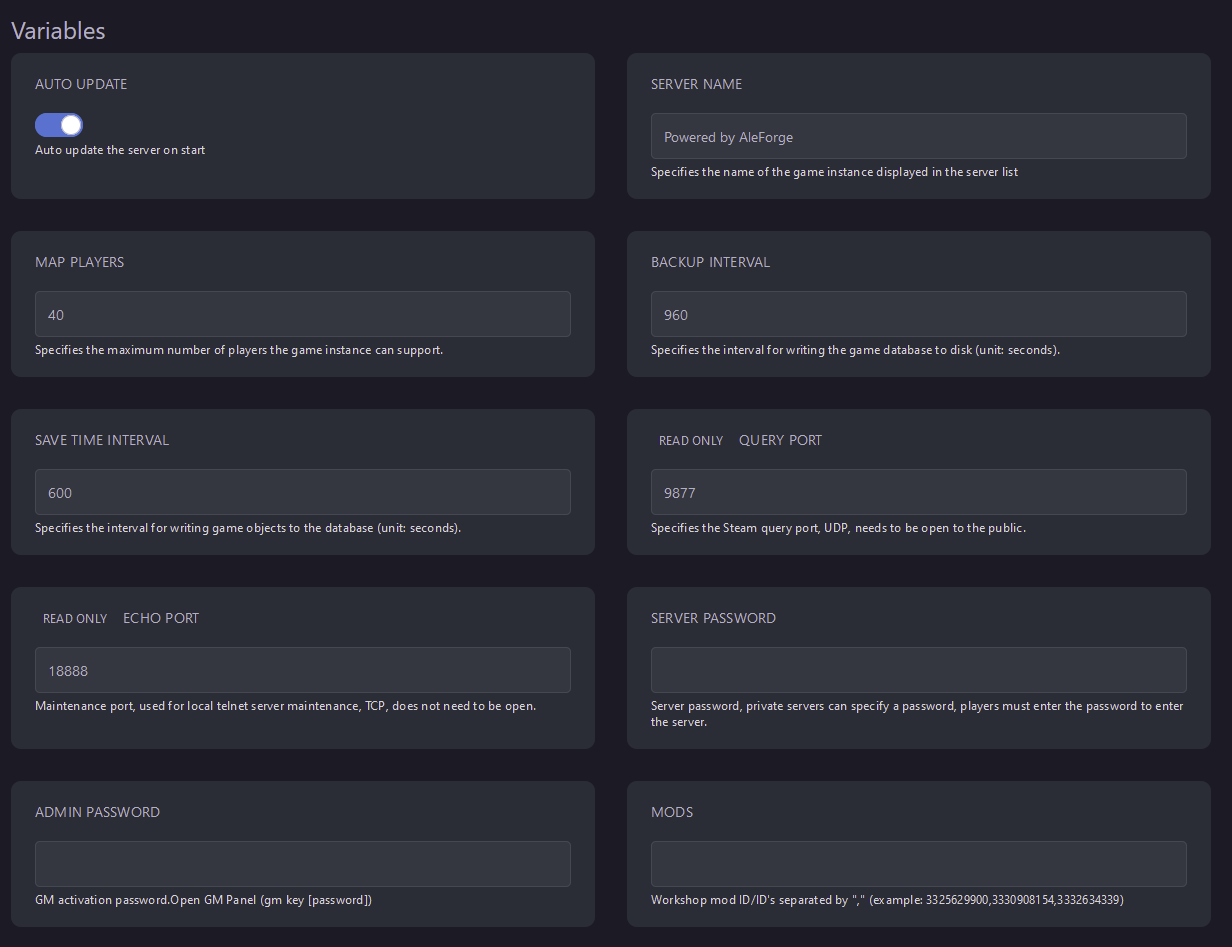Click the Workshop mod ID example description

(x=886, y=900)
